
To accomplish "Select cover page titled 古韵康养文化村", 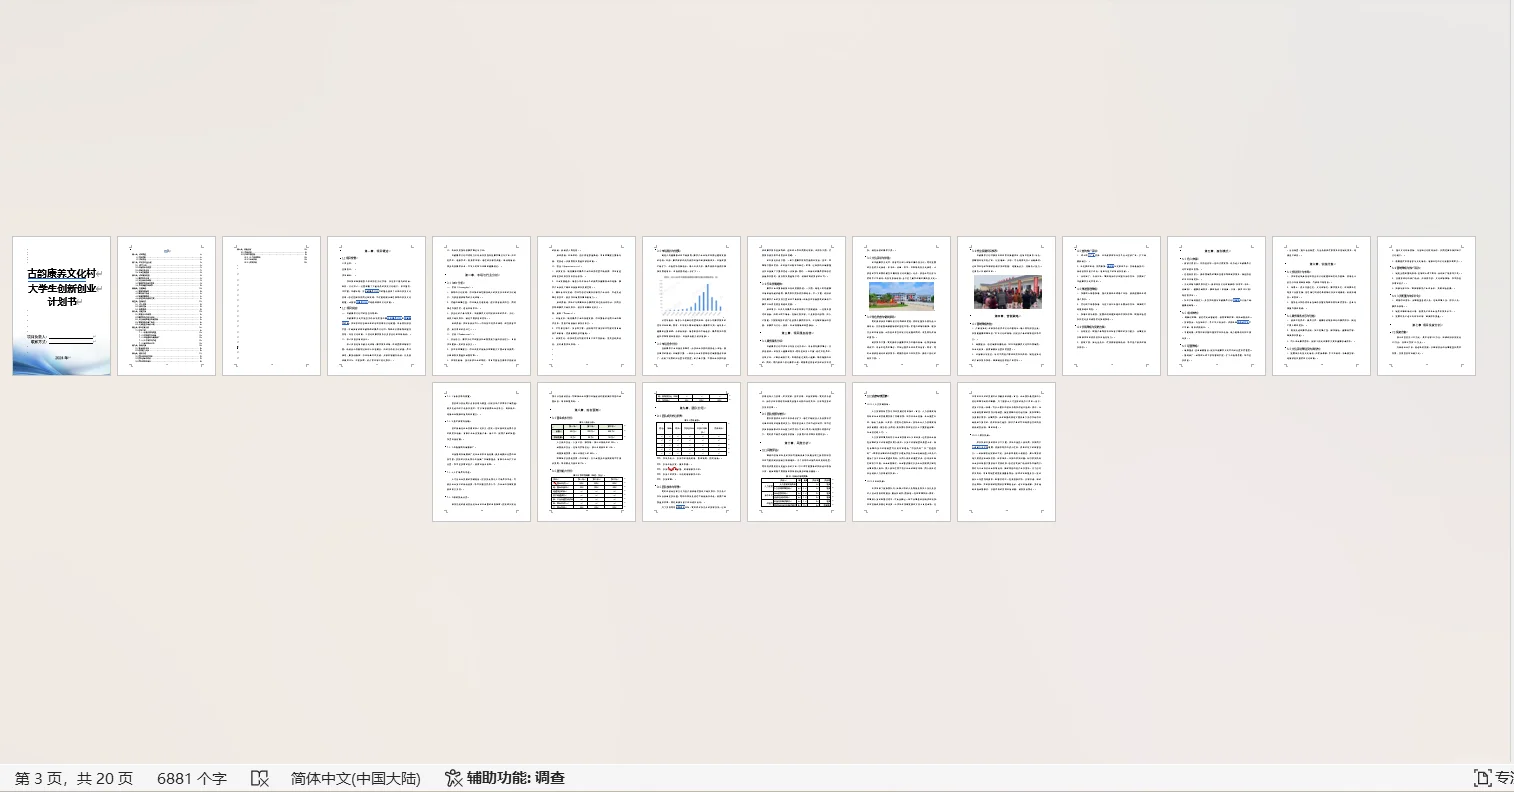I will [x=62, y=306].
